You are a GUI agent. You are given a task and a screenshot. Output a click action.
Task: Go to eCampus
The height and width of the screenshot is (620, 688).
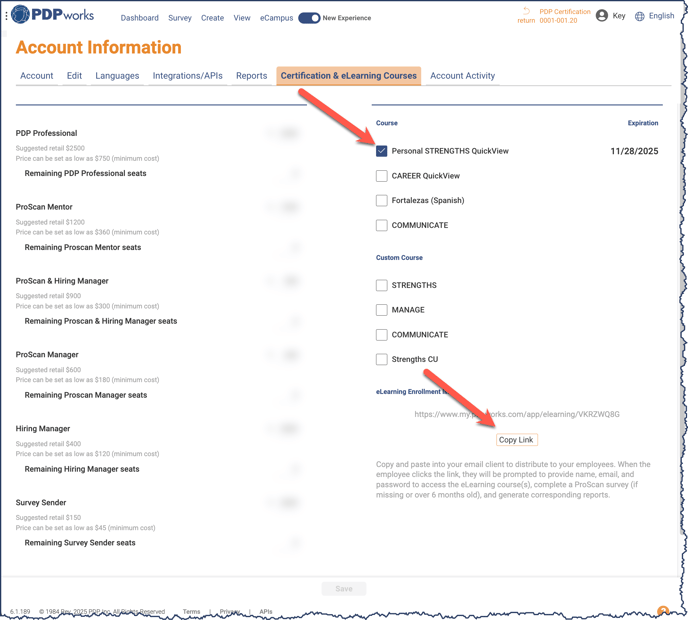coord(276,18)
